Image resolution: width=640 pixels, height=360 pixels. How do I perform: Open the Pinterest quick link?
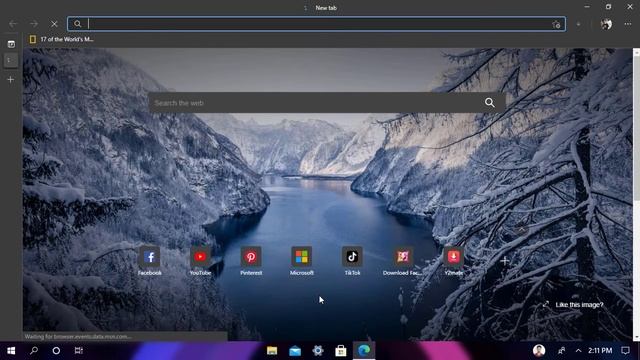(x=251, y=261)
